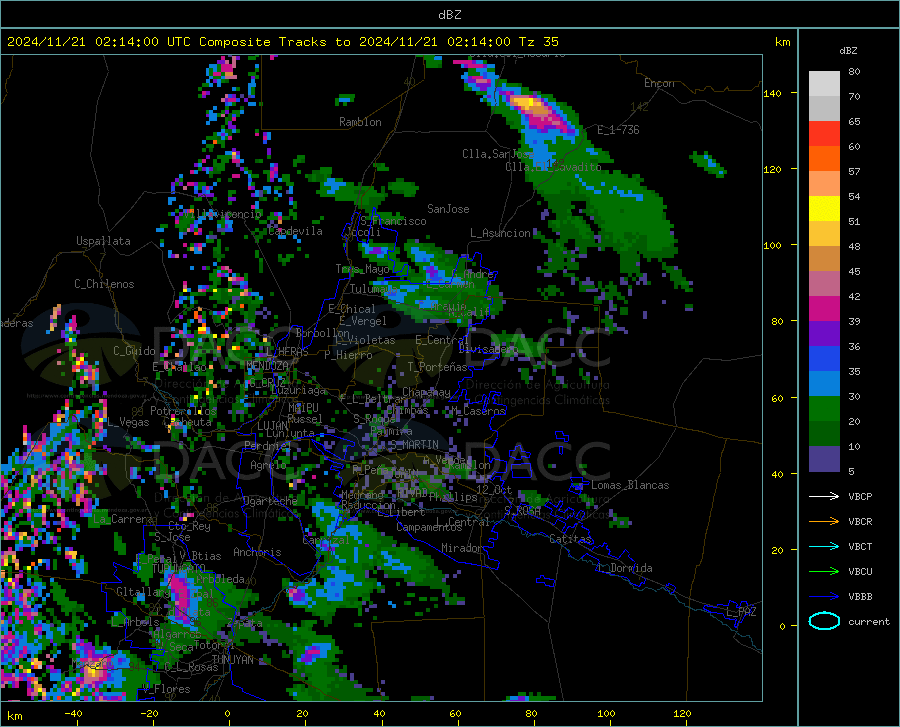This screenshot has height=727, width=900.
Task: Click the S_Francisco map label
Action: (393, 221)
